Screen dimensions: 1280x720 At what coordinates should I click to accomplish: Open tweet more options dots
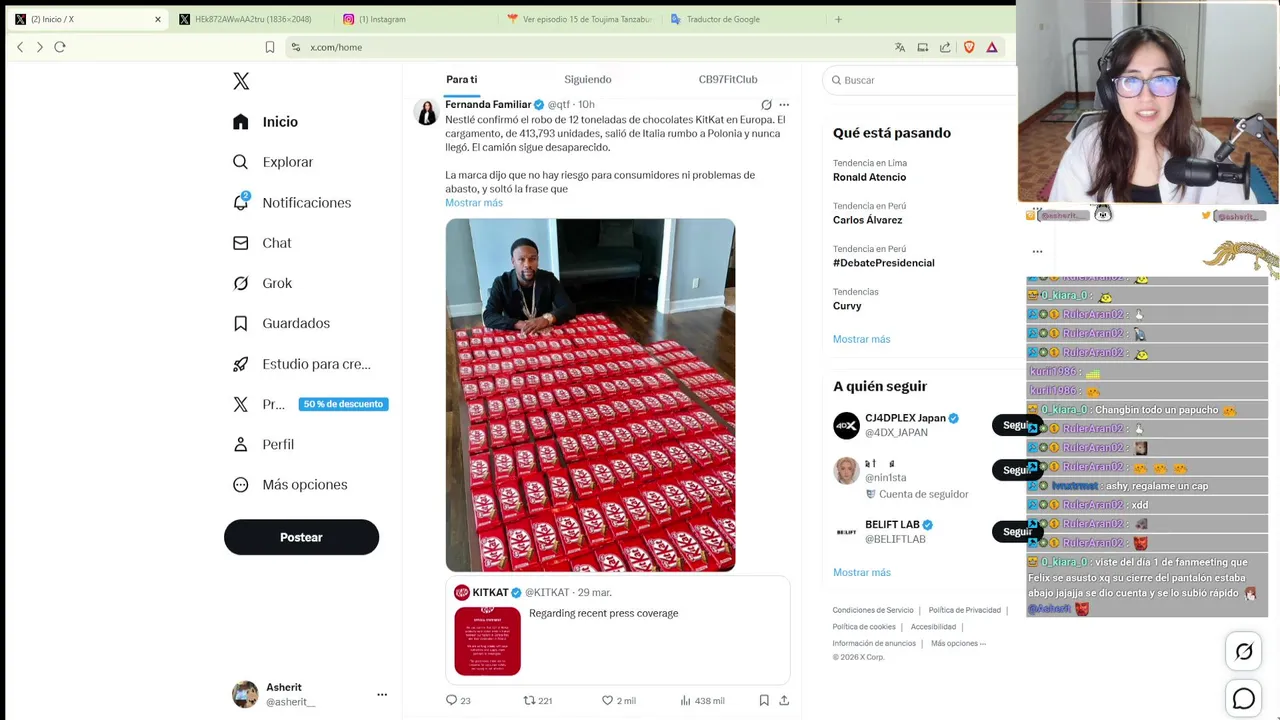point(784,104)
